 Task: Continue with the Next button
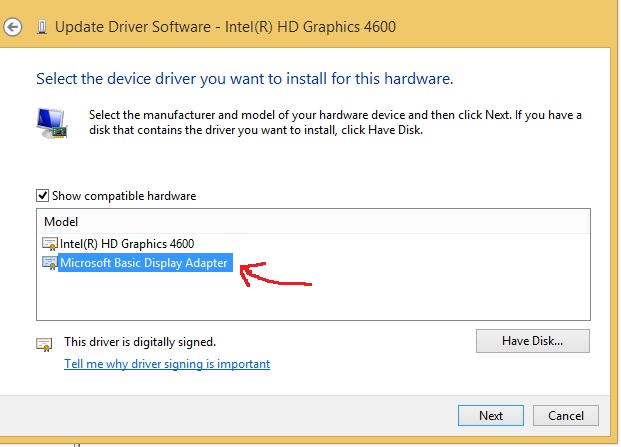click(x=491, y=415)
